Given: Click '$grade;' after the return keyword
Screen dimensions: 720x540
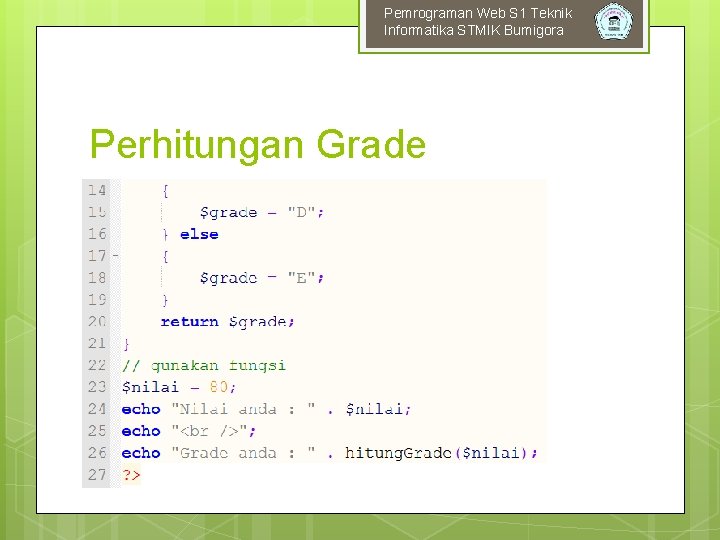Looking at the screenshot, I should tap(262, 322).
